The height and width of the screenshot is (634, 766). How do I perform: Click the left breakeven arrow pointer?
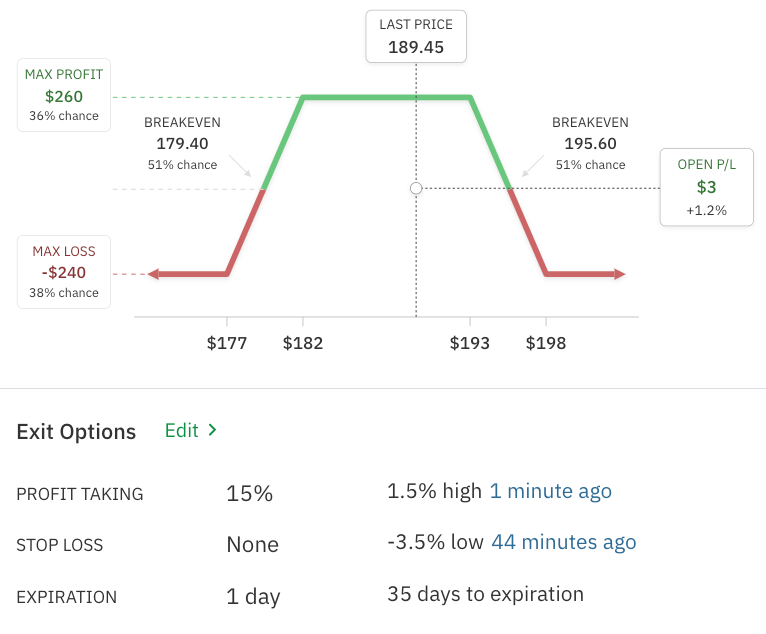pyautogui.click(x=240, y=166)
